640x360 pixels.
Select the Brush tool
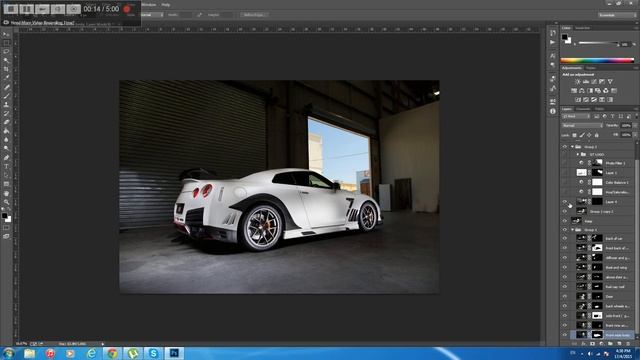coord(6,96)
